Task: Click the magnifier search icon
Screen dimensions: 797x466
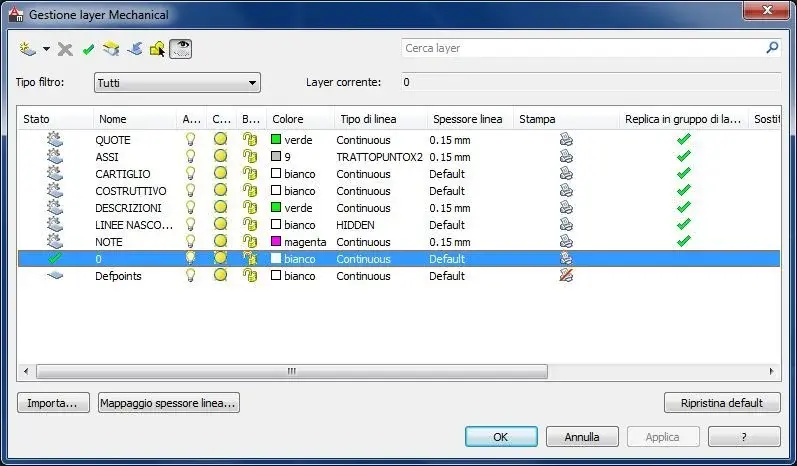Action: pos(772,48)
